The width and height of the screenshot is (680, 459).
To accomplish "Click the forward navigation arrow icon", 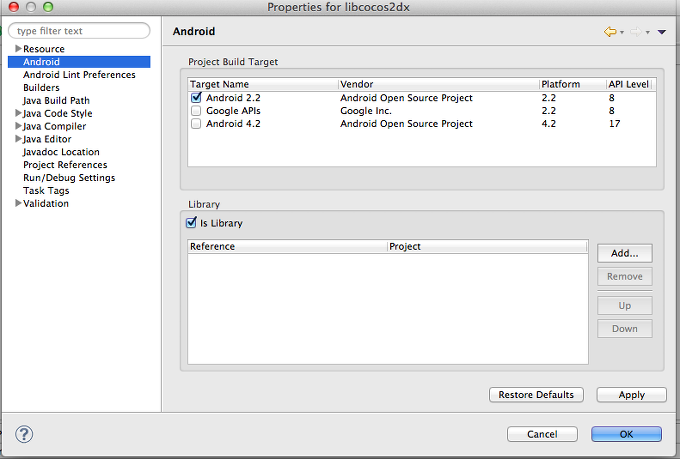I will point(636,32).
